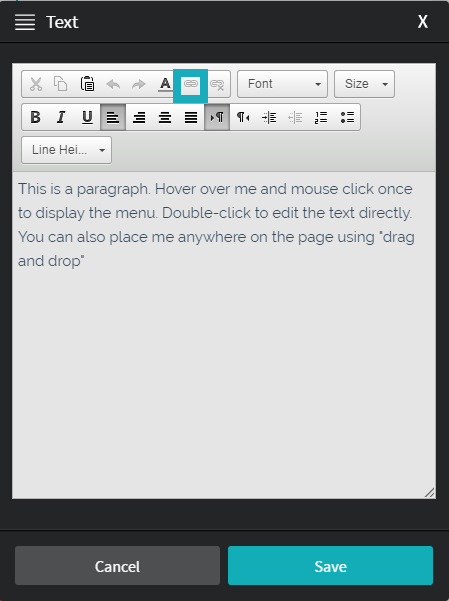Open the hamburger menu beside Text
The height and width of the screenshot is (601, 449).
(25, 22)
